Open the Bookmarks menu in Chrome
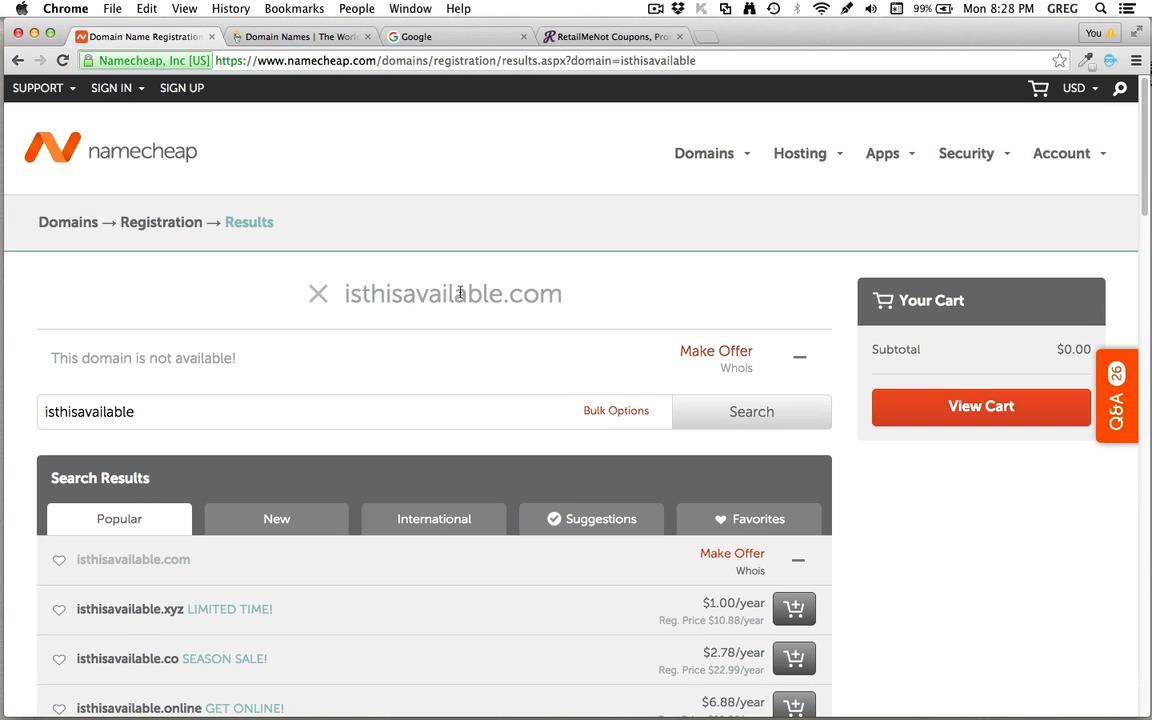This screenshot has width=1152, height=720. click(294, 9)
